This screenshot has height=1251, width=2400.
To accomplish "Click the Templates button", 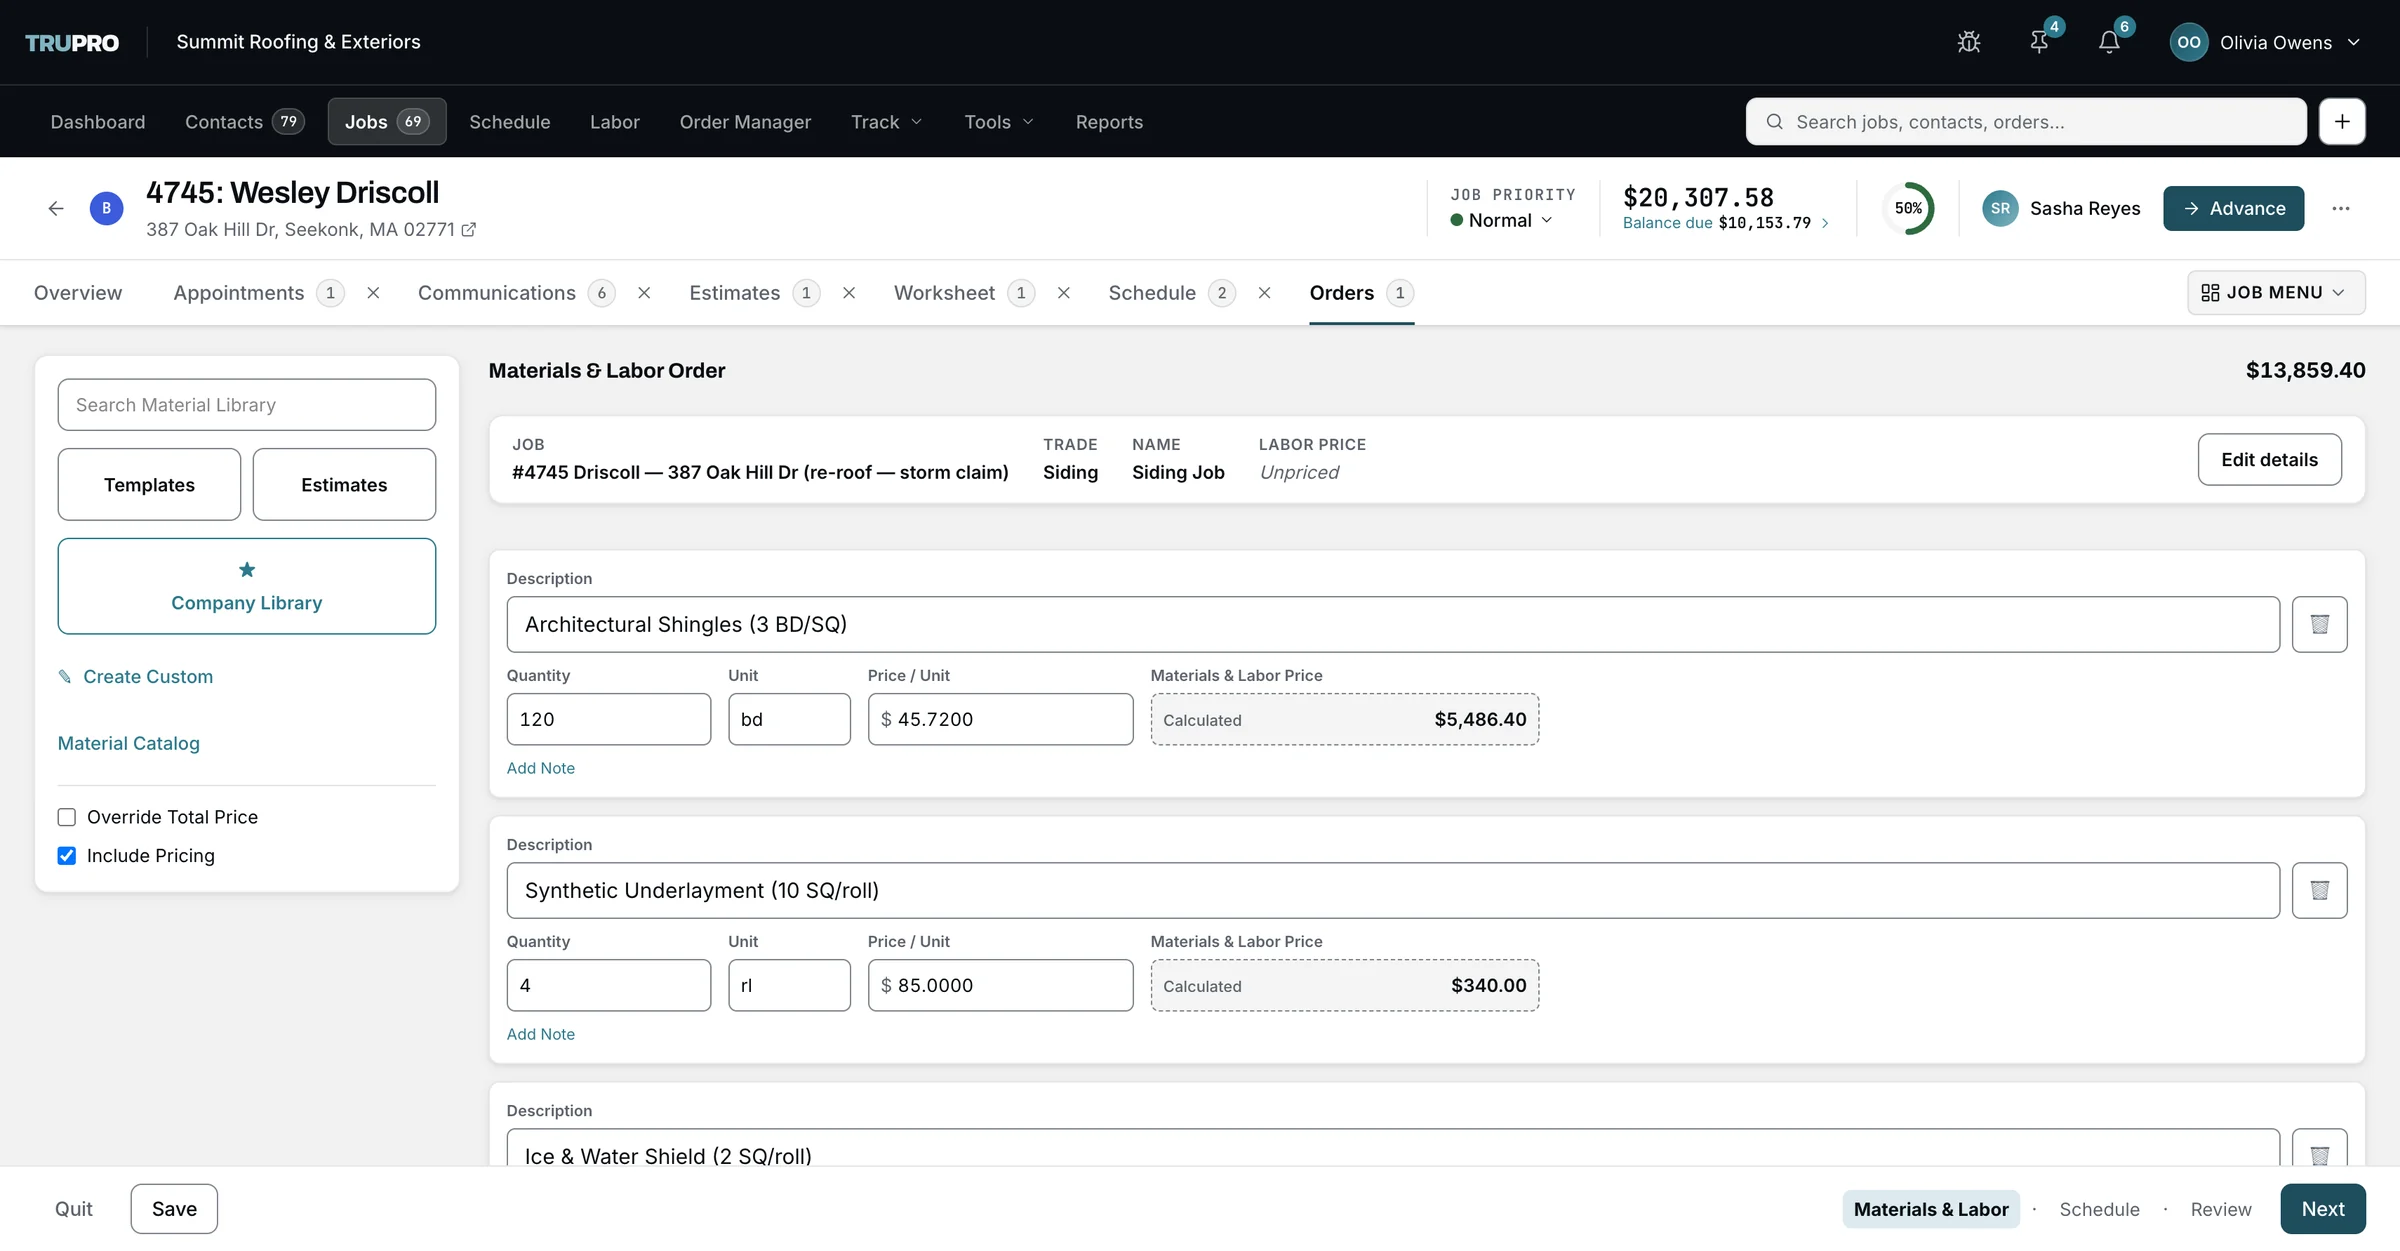I will 149,485.
